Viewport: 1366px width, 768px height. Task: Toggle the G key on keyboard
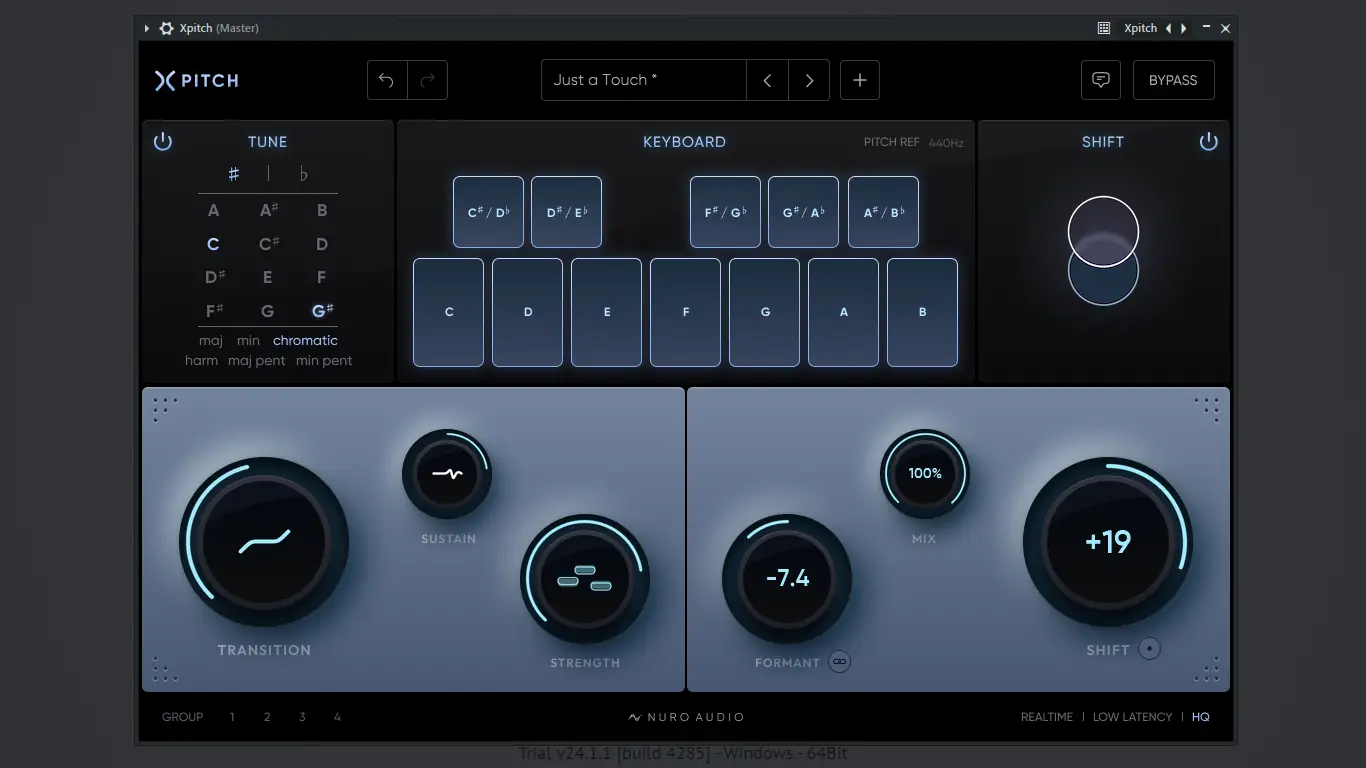(x=764, y=312)
